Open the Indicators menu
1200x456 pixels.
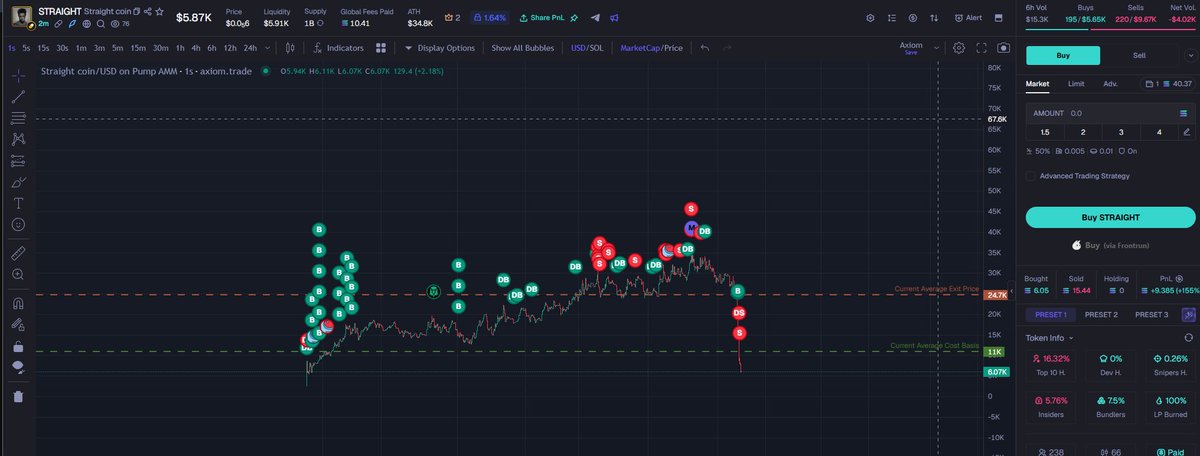[337, 47]
